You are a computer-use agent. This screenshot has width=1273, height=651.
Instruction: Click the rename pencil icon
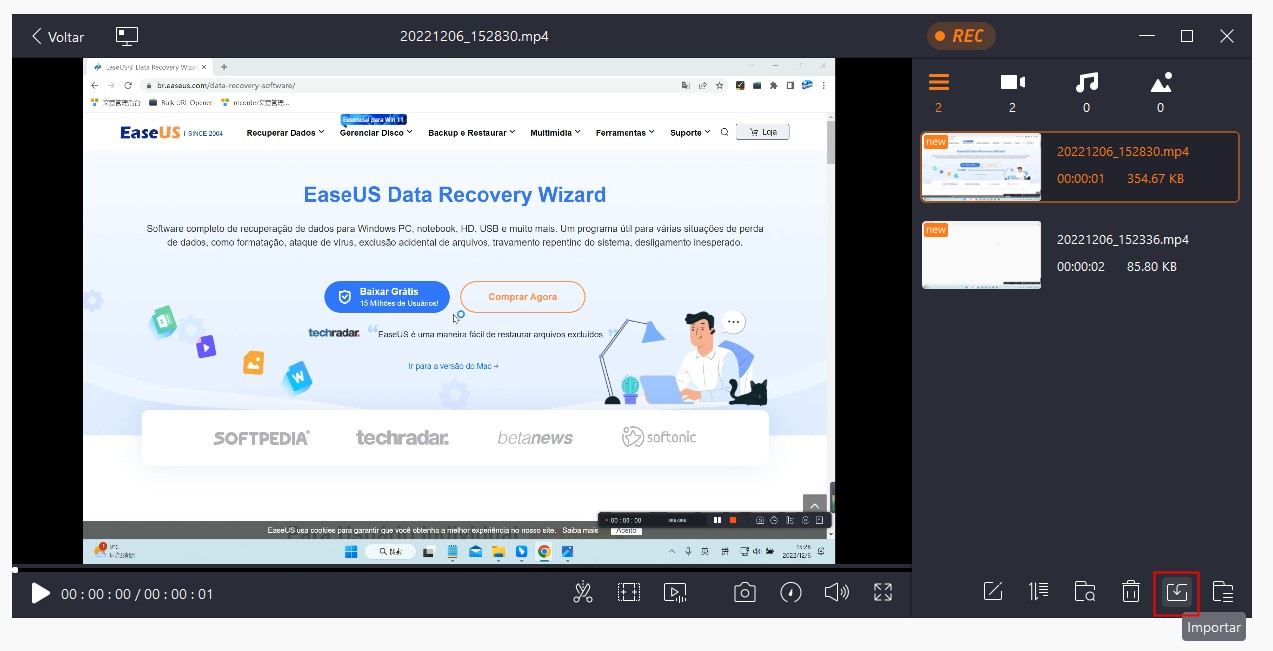coord(992,591)
